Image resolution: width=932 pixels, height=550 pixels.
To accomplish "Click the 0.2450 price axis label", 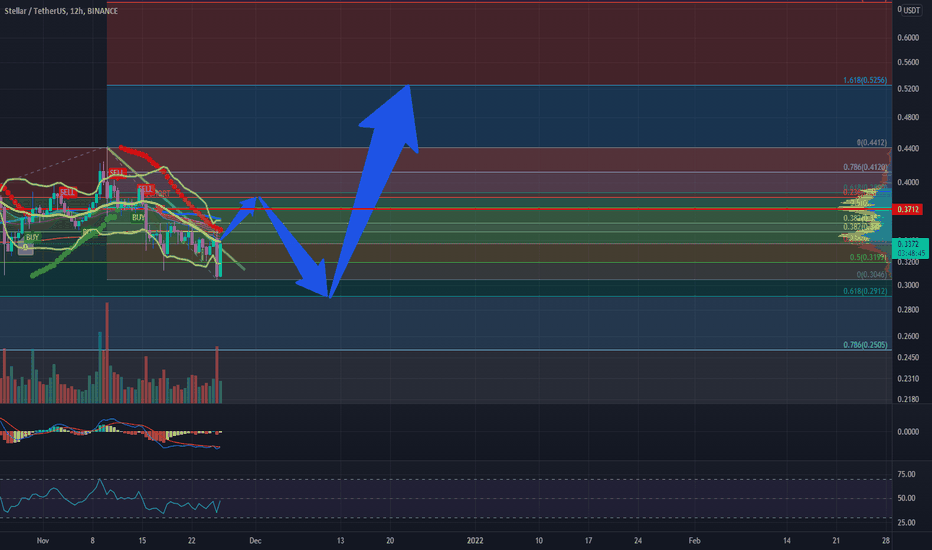I will coord(908,357).
